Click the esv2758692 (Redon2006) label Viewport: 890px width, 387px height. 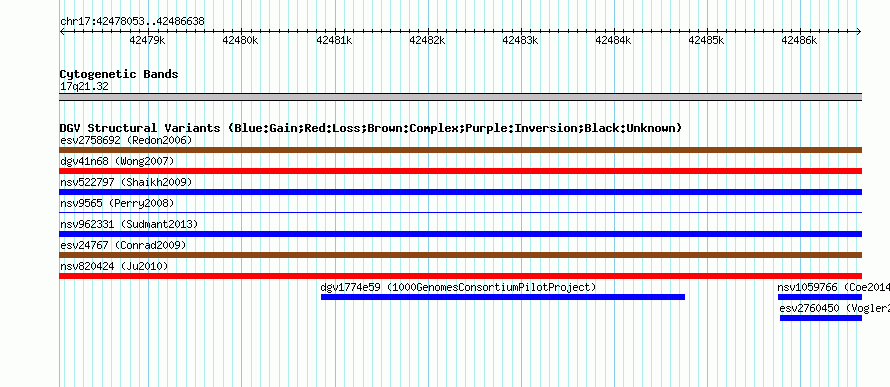point(126,140)
